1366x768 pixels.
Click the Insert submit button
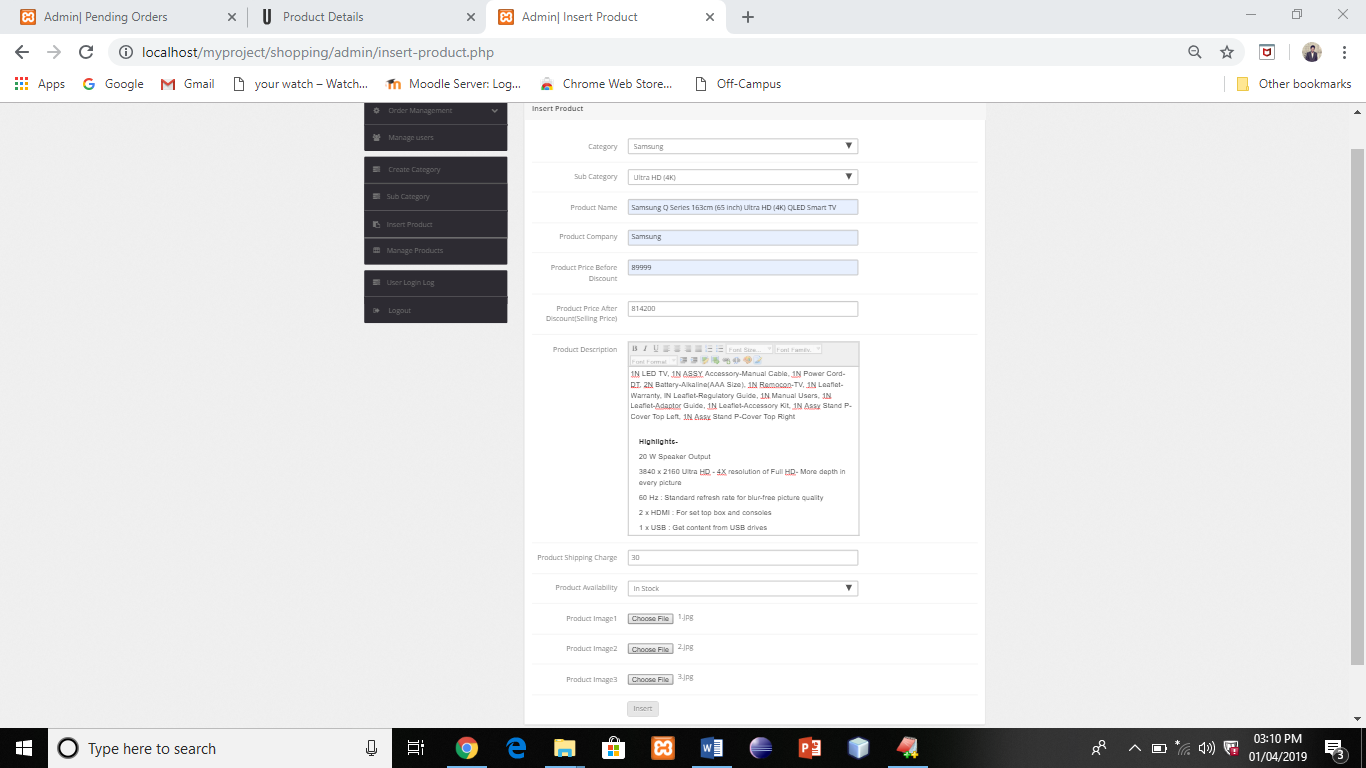coord(643,709)
